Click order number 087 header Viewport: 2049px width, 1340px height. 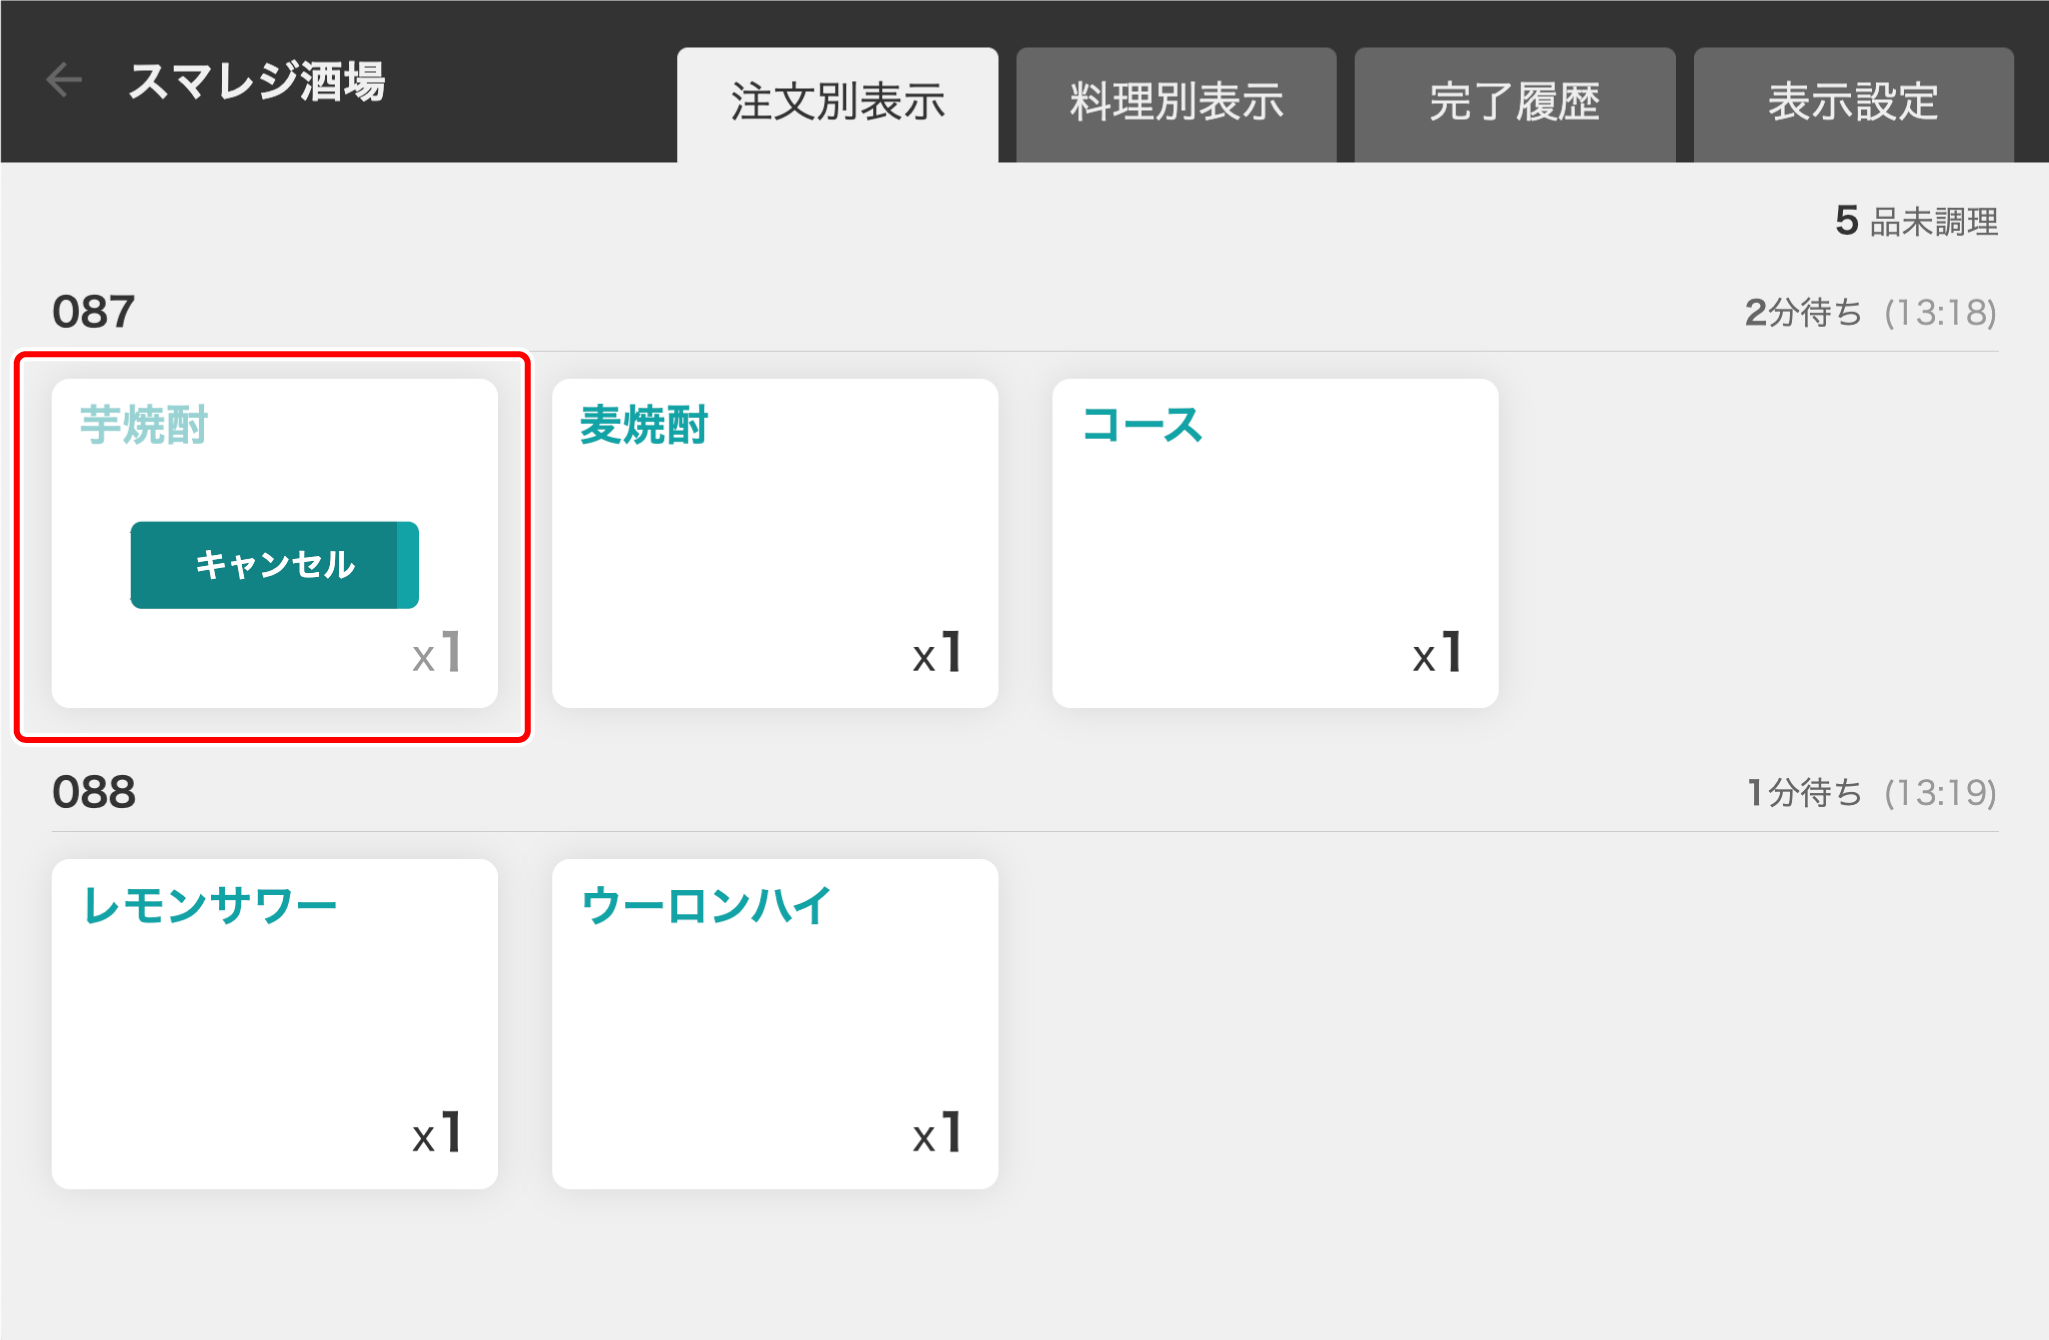93,312
